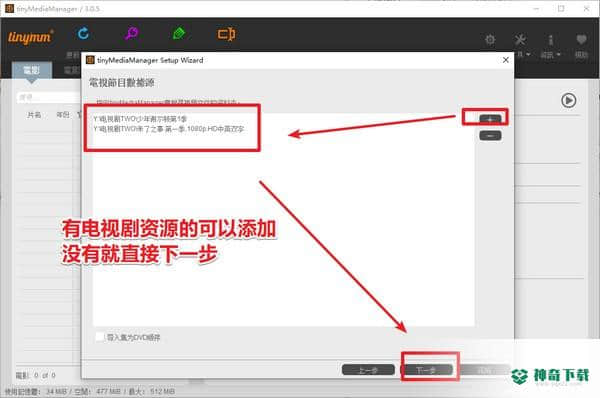Click the tinyMediaManager Setup Wizard title icon
The width and height of the screenshot is (600, 398).
(90, 60)
